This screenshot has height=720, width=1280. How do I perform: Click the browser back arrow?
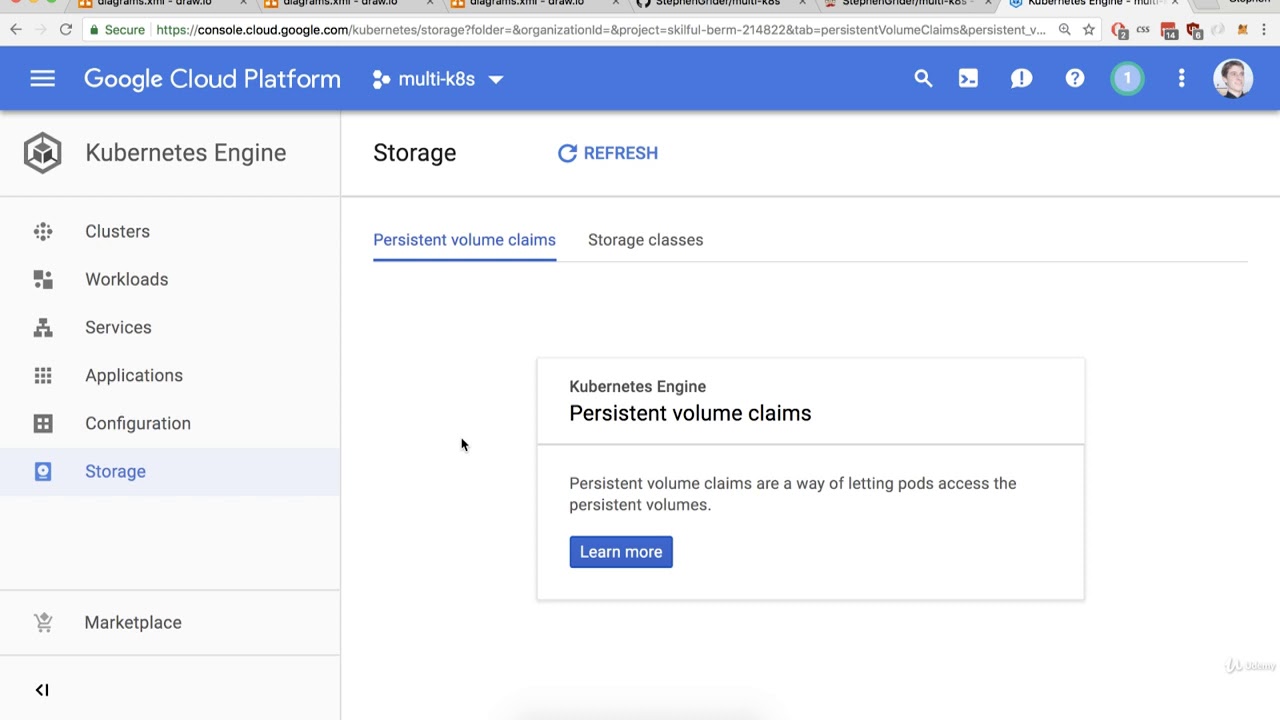pyautogui.click(x=16, y=30)
